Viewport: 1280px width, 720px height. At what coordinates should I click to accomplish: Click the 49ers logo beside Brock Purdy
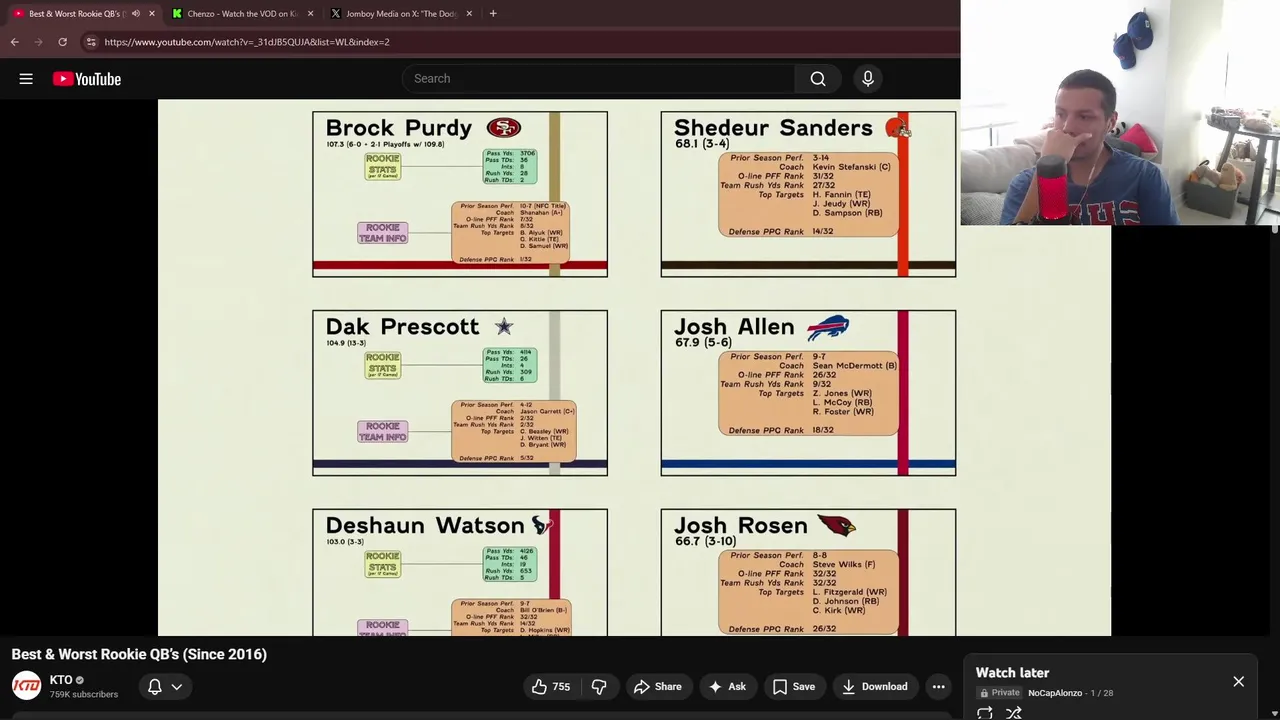click(x=504, y=128)
